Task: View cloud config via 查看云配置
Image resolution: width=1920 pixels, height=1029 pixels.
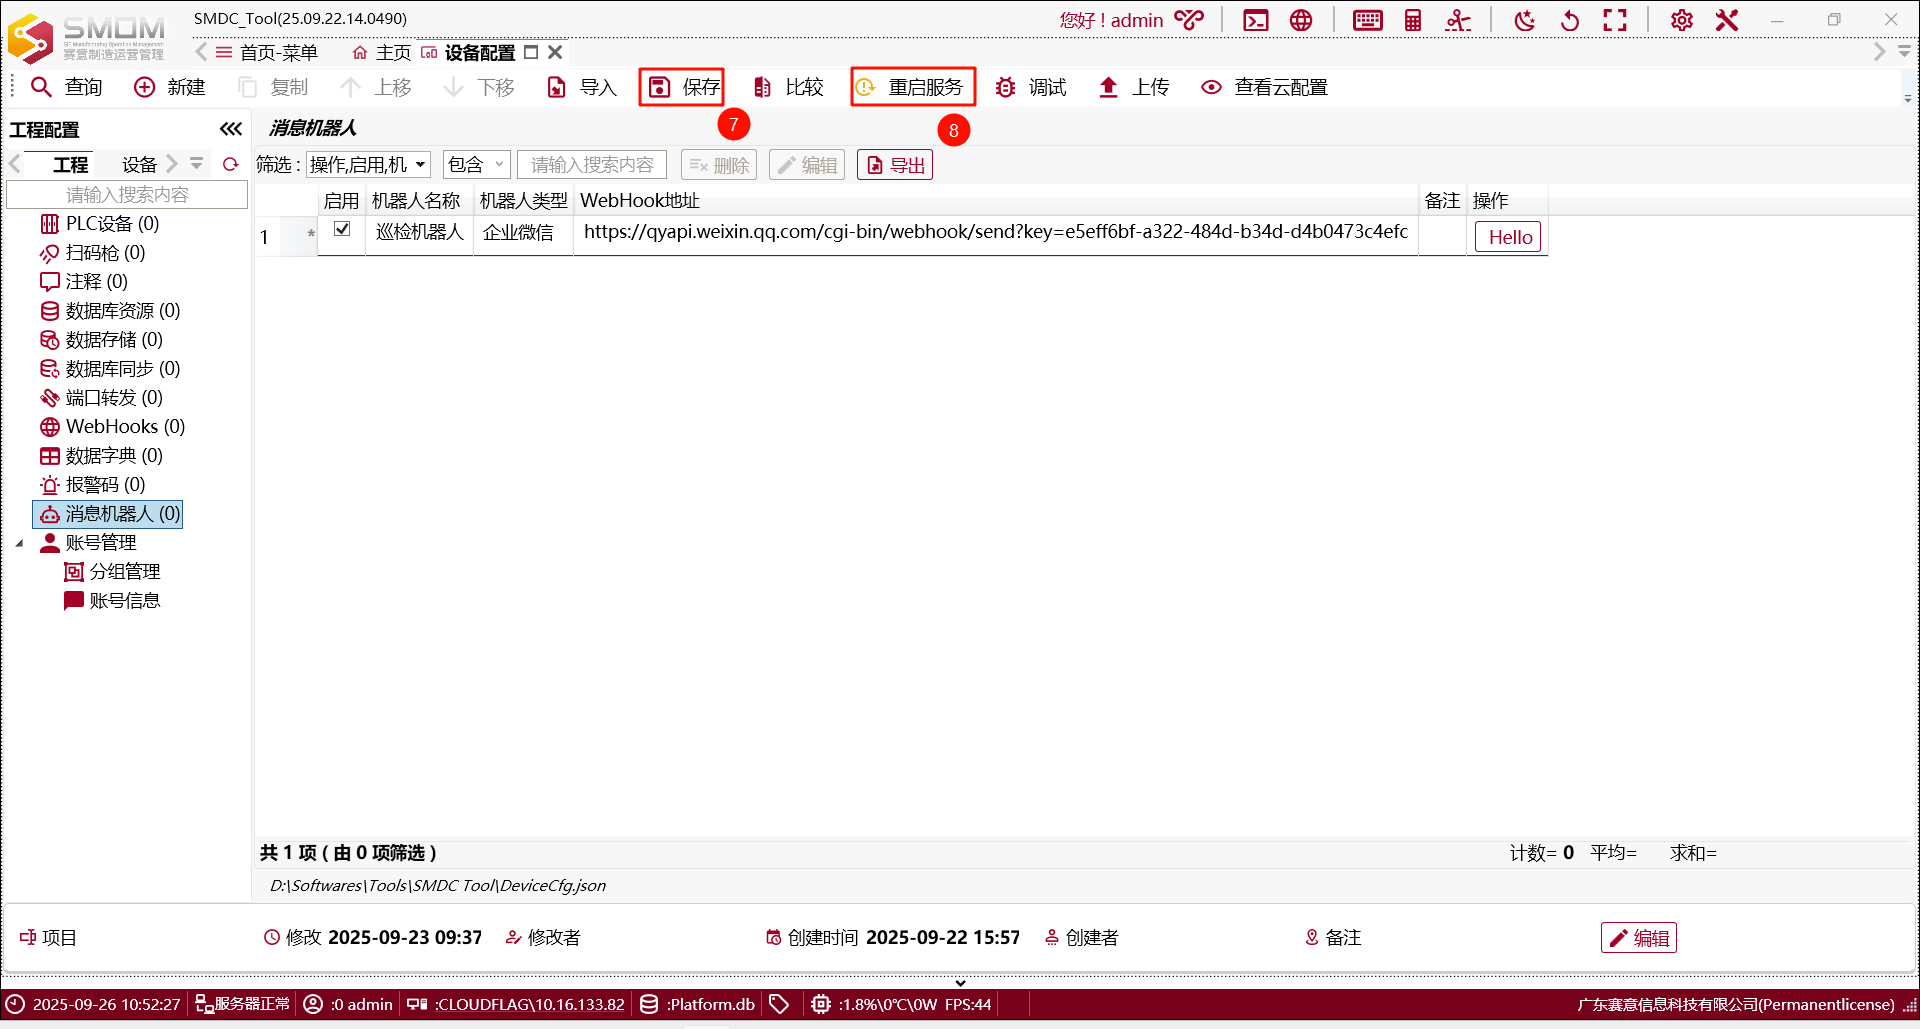Action: coord(1265,87)
